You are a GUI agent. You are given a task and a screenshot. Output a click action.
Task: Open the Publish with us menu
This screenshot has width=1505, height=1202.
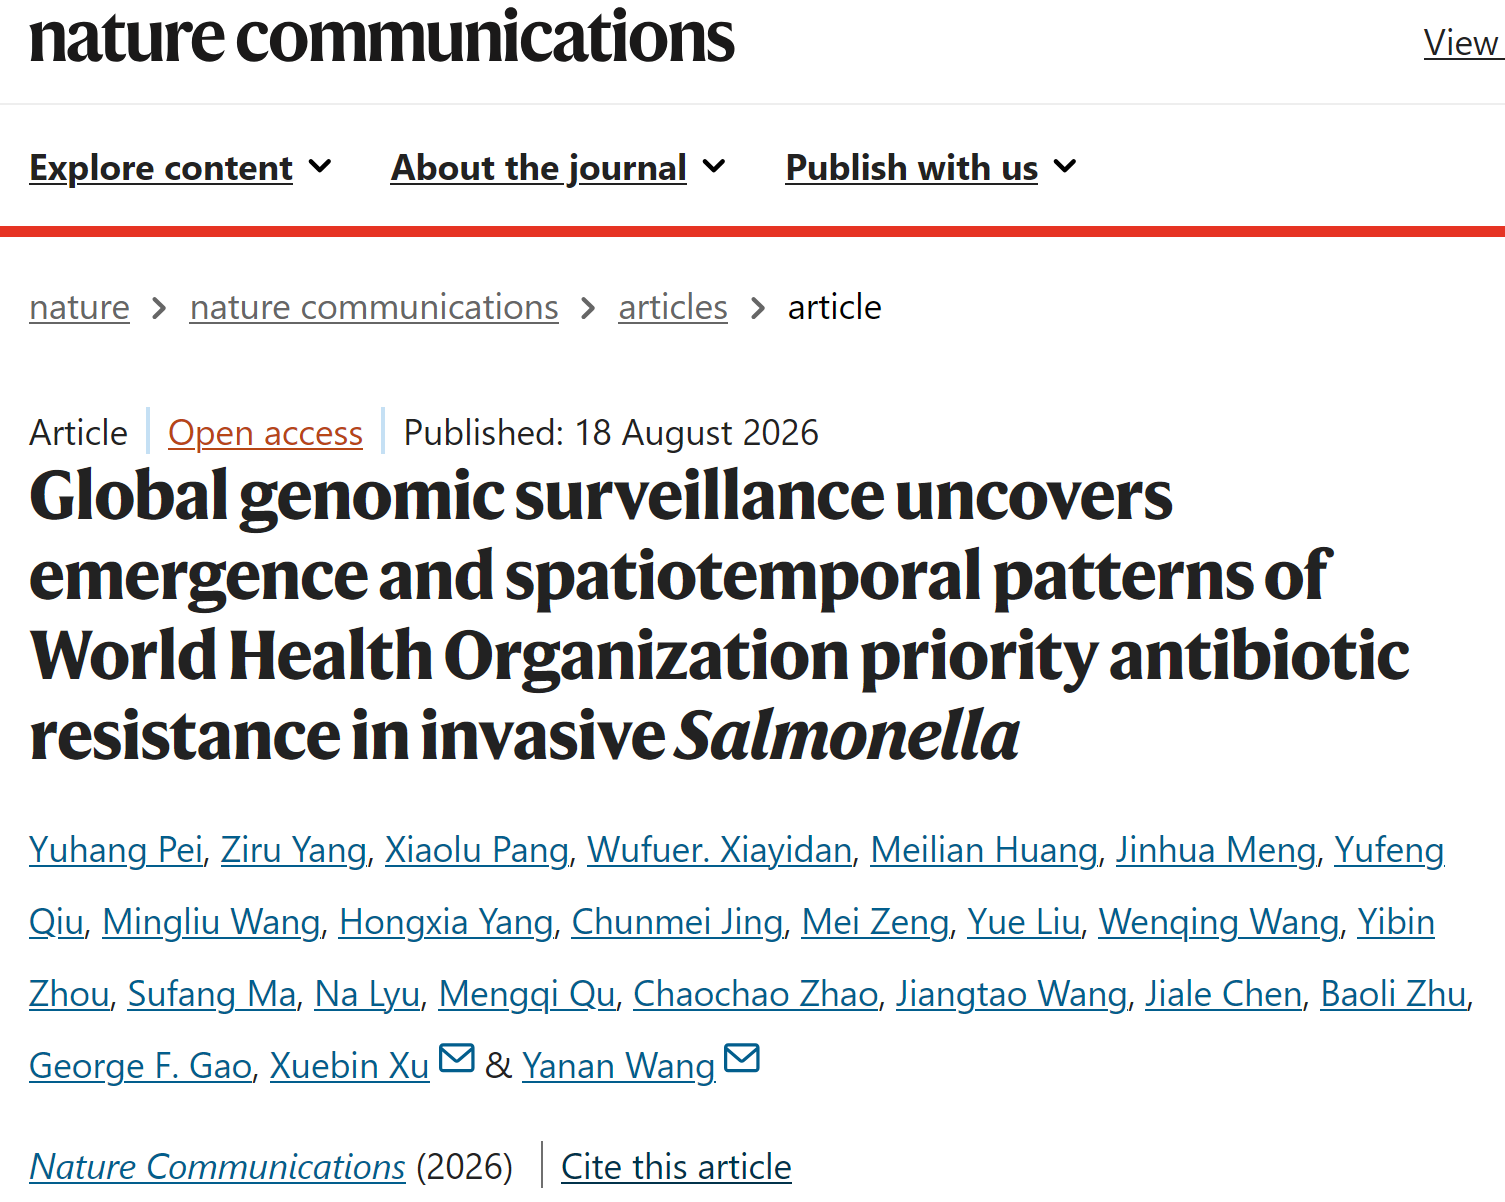pos(912,168)
